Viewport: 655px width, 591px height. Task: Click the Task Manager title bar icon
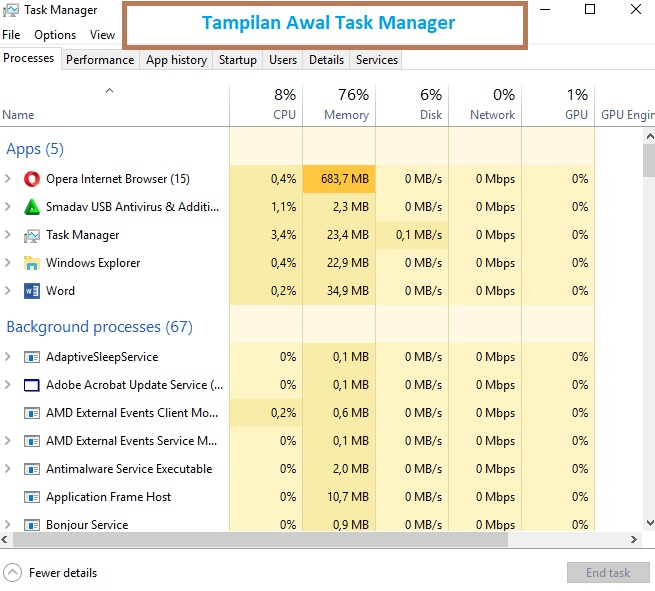(10, 10)
